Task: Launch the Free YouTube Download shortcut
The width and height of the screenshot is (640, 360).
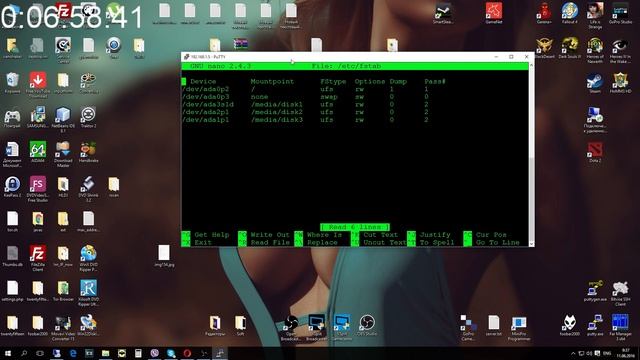Action: click(38, 84)
